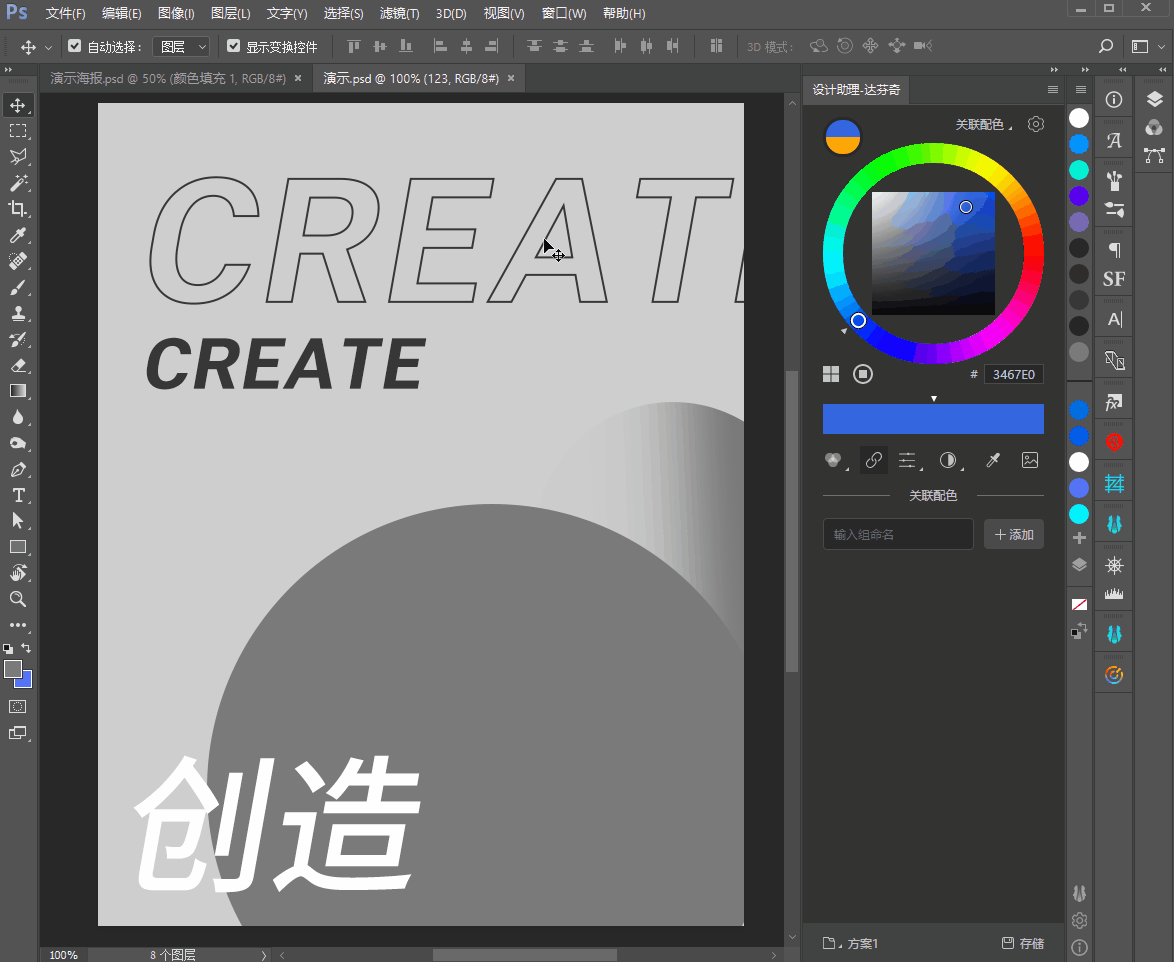1174x962 pixels.
Task: Open the 窗口(W) menu
Action: point(564,13)
